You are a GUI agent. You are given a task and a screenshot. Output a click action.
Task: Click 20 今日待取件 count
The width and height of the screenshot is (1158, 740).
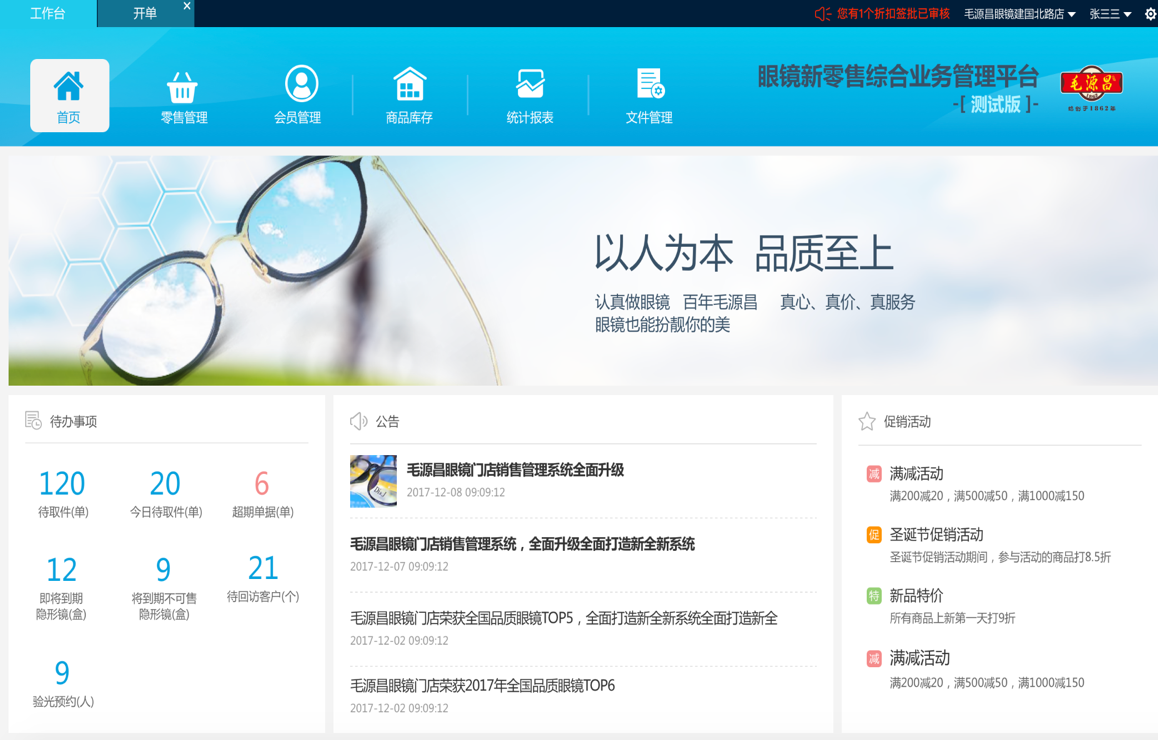coord(165,484)
